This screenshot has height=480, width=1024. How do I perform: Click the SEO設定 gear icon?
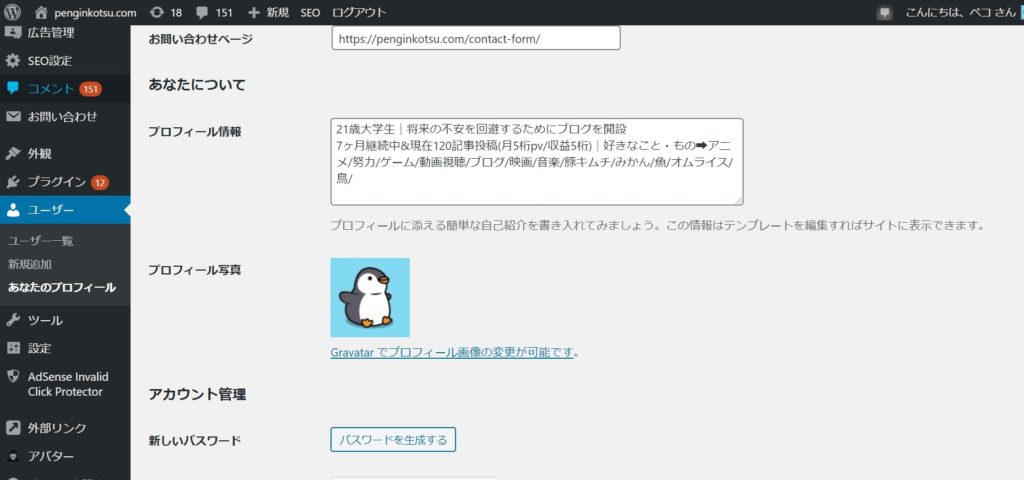(x=12, y=61)
